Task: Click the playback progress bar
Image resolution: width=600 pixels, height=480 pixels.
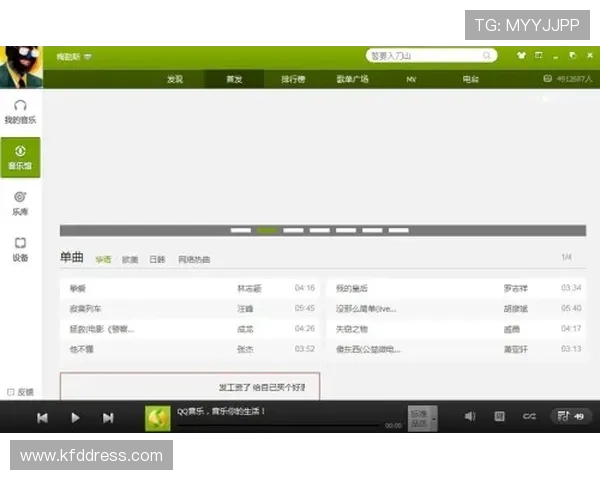Action: pos(279,425)
